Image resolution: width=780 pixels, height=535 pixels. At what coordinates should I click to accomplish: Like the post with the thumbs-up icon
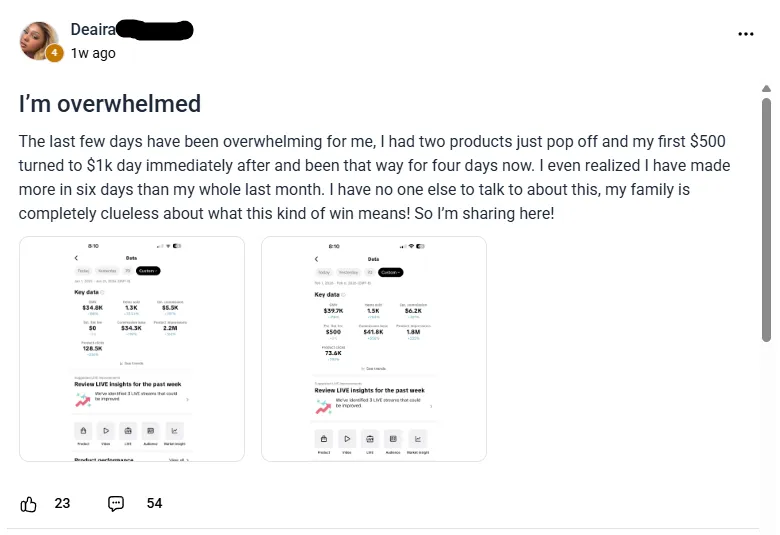click(29, 503)
